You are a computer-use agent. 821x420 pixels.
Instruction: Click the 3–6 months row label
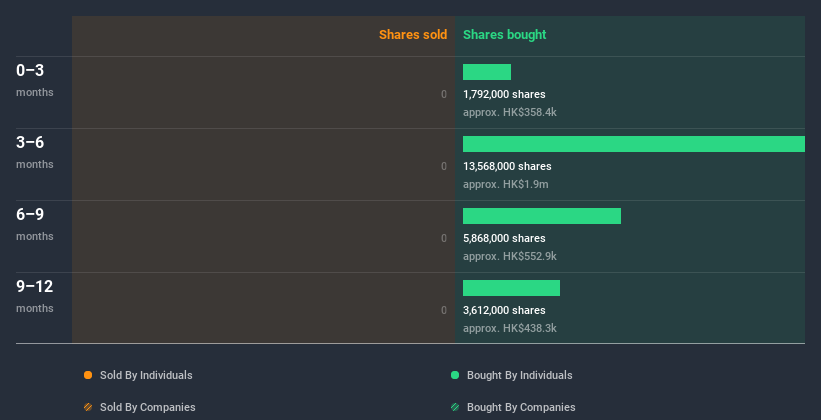pyautogui.click(x=35, y=152)
